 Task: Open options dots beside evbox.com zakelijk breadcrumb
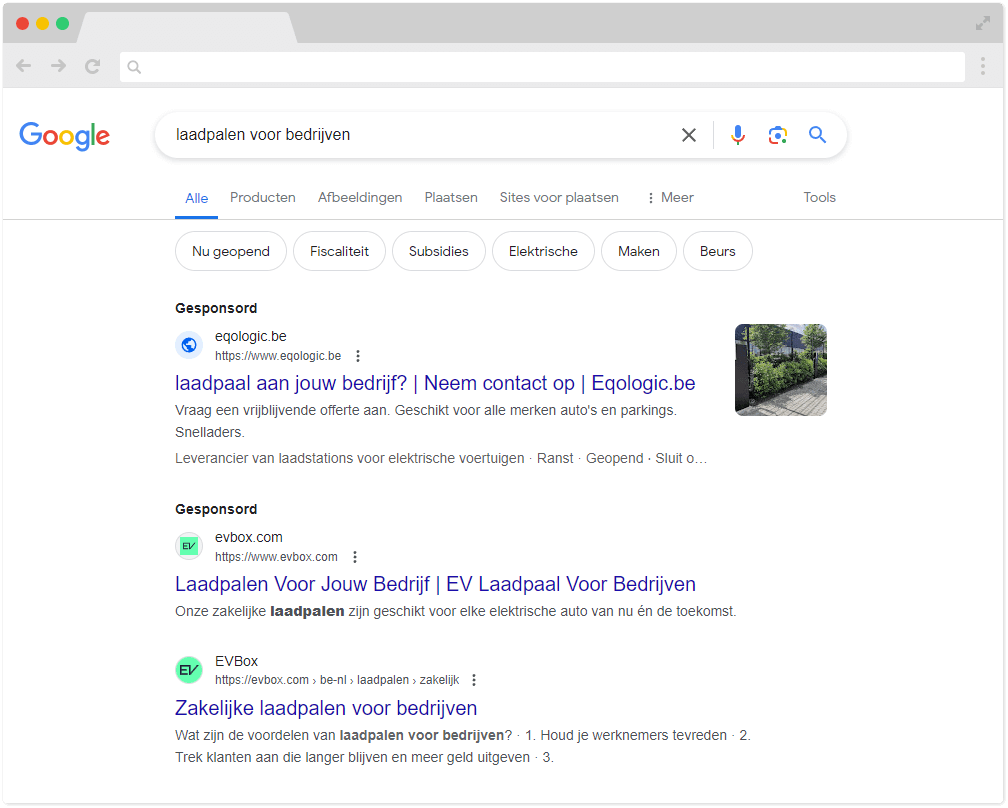click(x=474, y=680)
